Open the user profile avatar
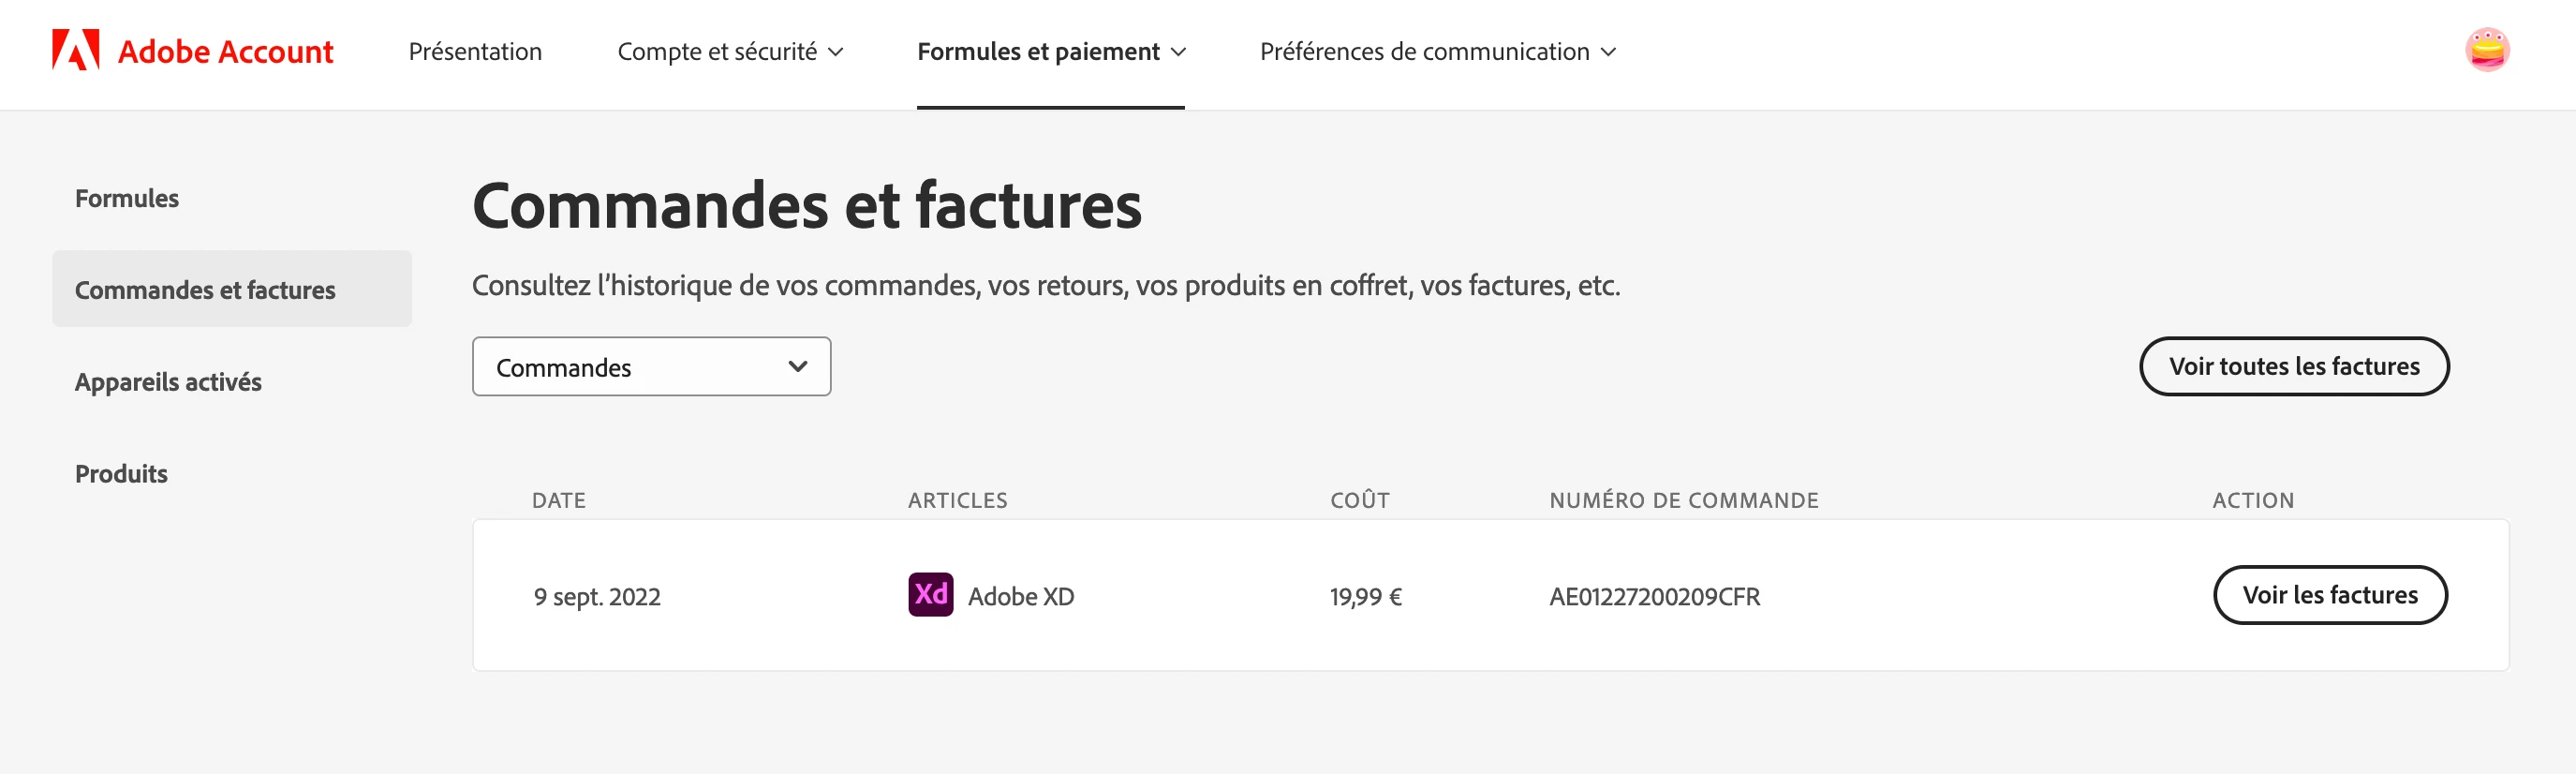2576x774 pixels. [x=2486, y=50]
